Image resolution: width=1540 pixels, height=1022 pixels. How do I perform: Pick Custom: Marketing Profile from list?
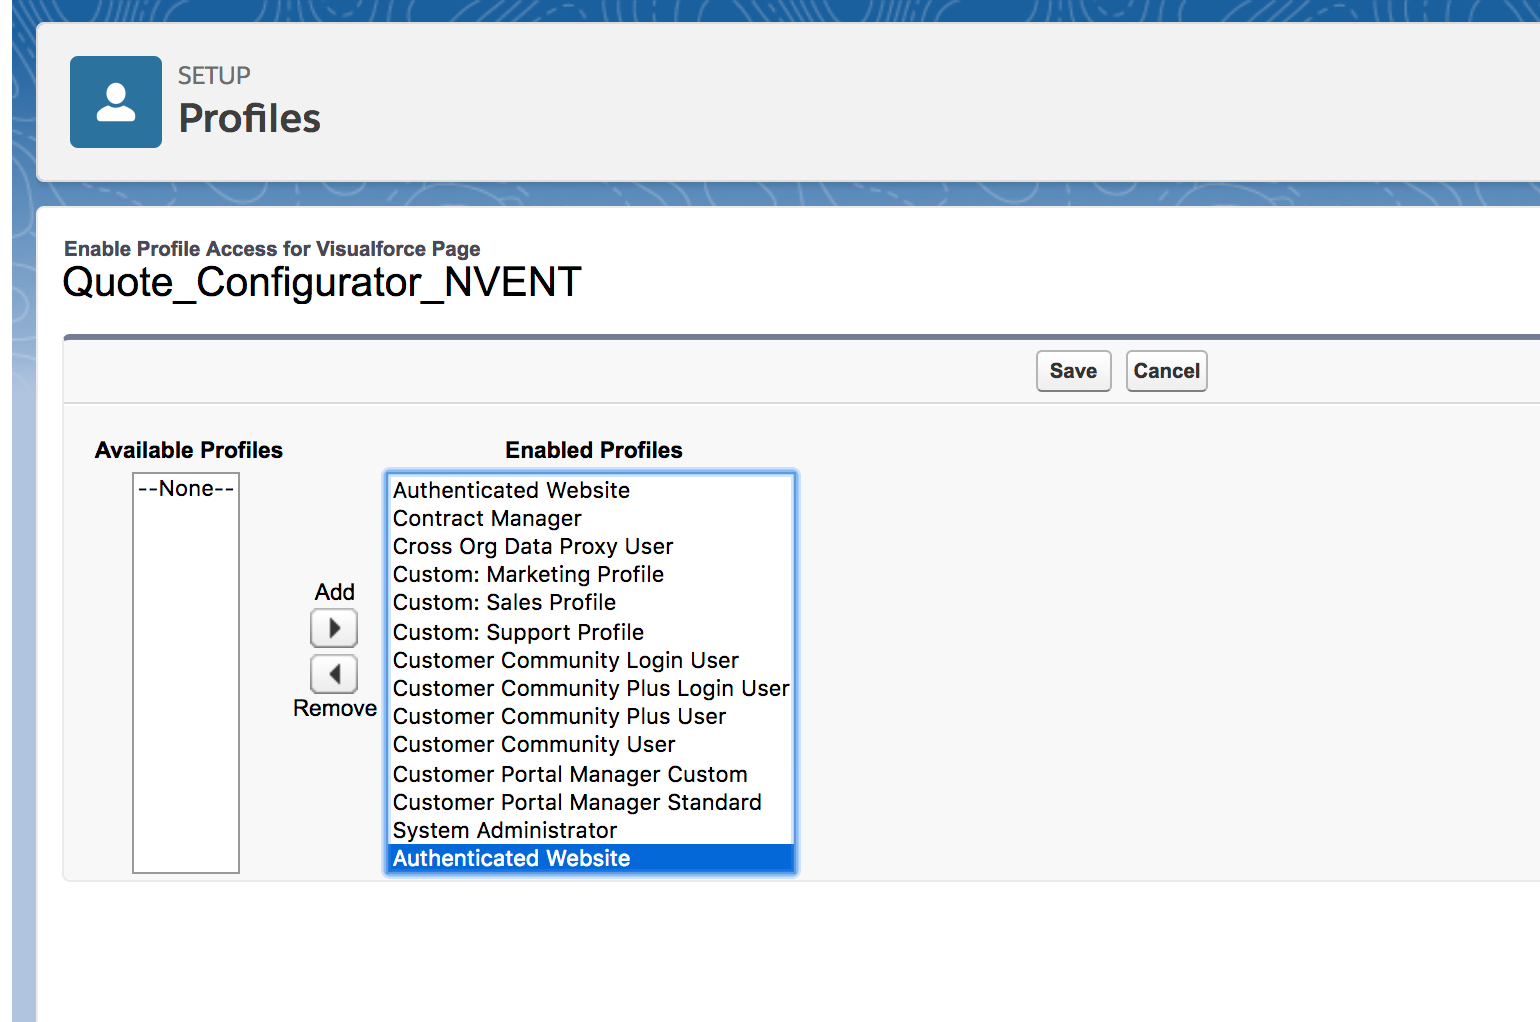(528, 575)
